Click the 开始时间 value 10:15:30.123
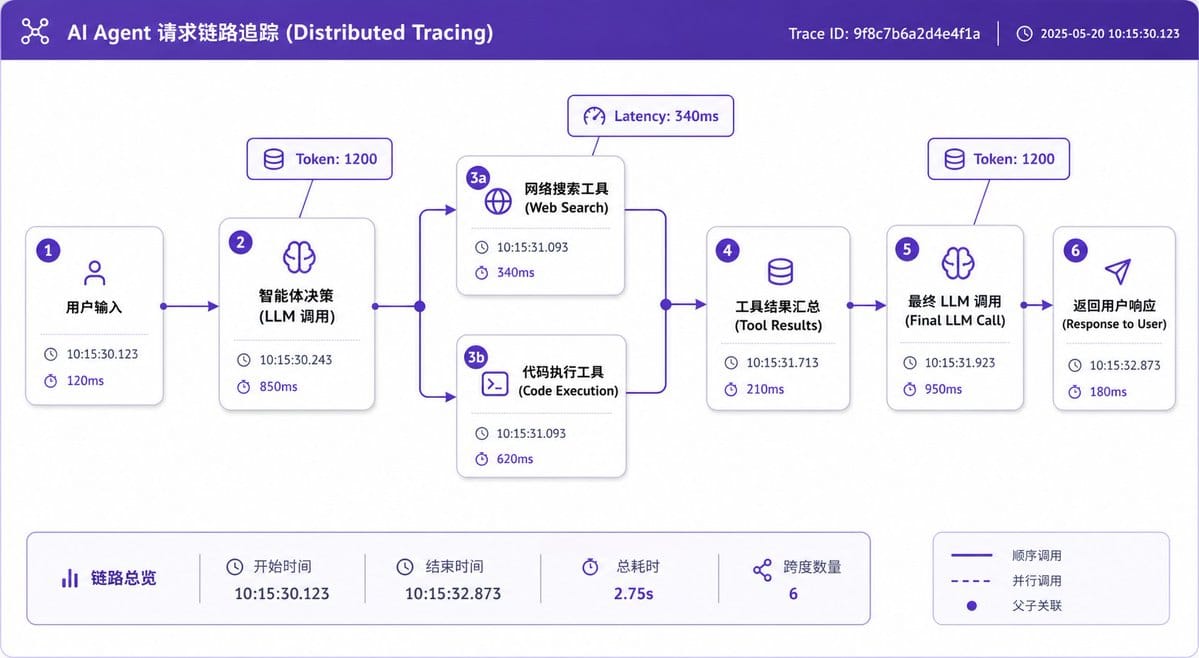Image resolution: width=1199 pixels, height=658 pixels. coord(281,594)
